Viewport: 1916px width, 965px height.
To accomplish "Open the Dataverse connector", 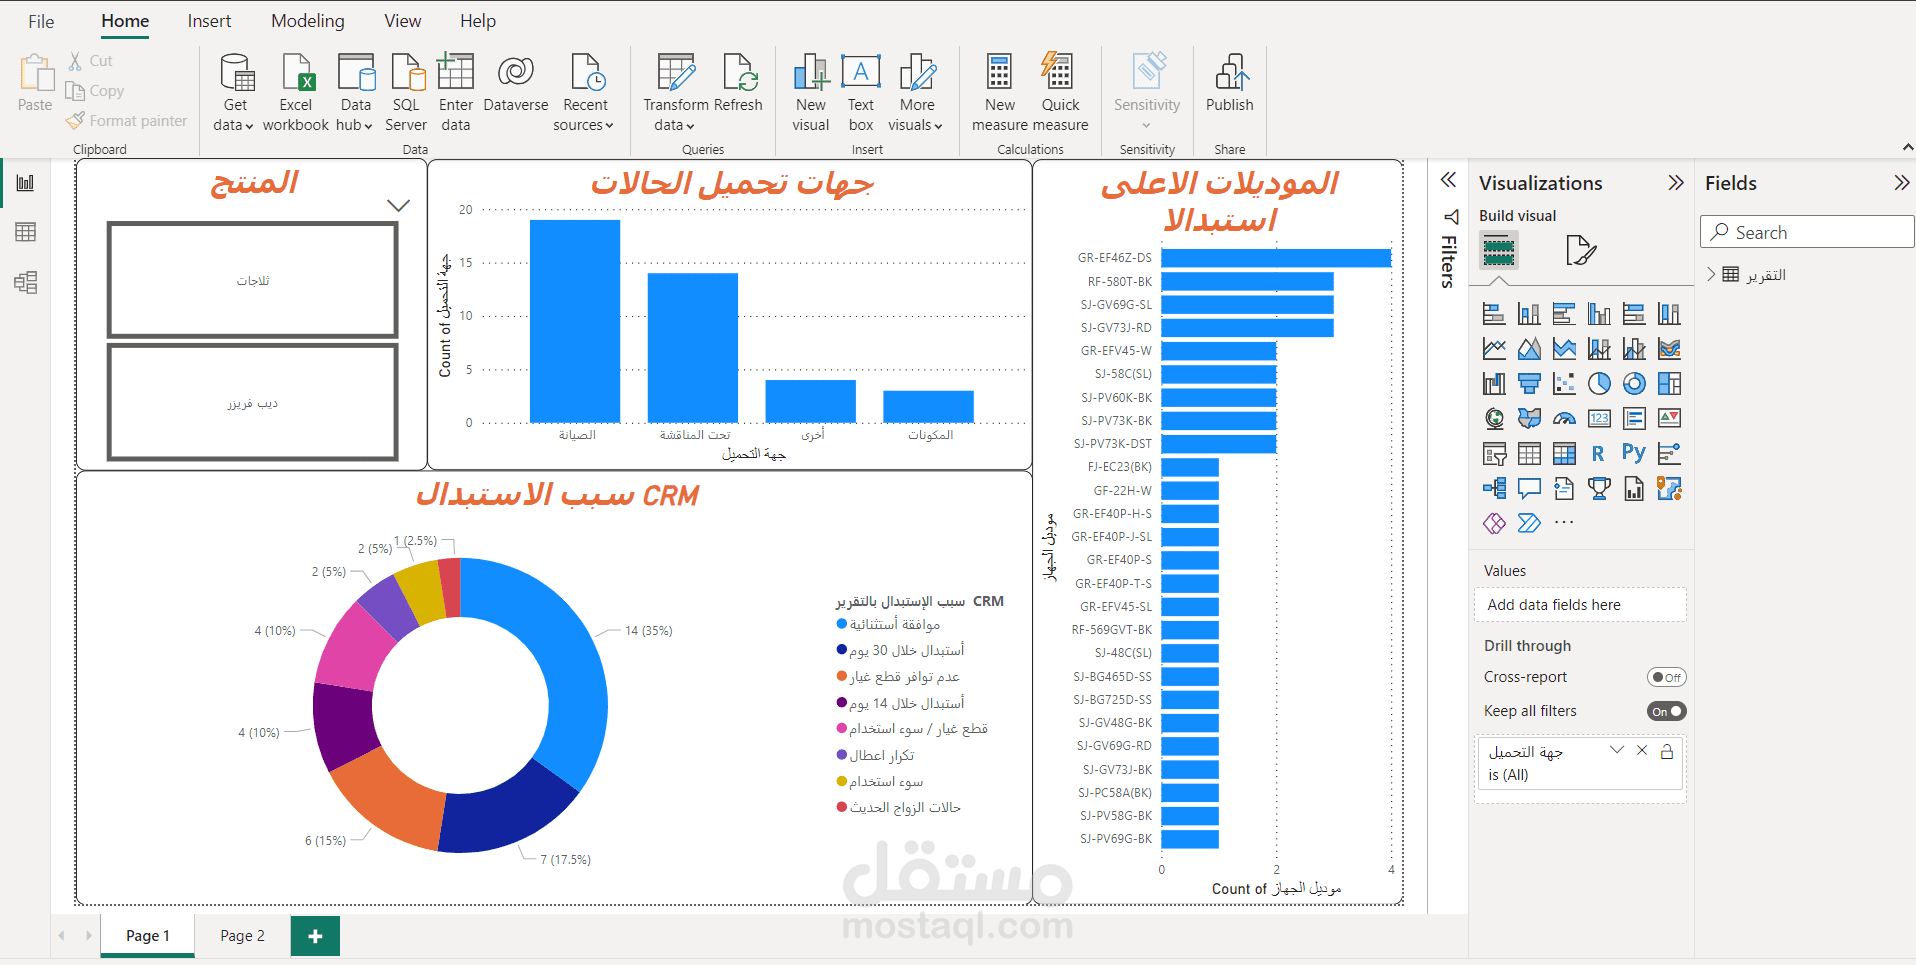I will [x=516, y=83].
